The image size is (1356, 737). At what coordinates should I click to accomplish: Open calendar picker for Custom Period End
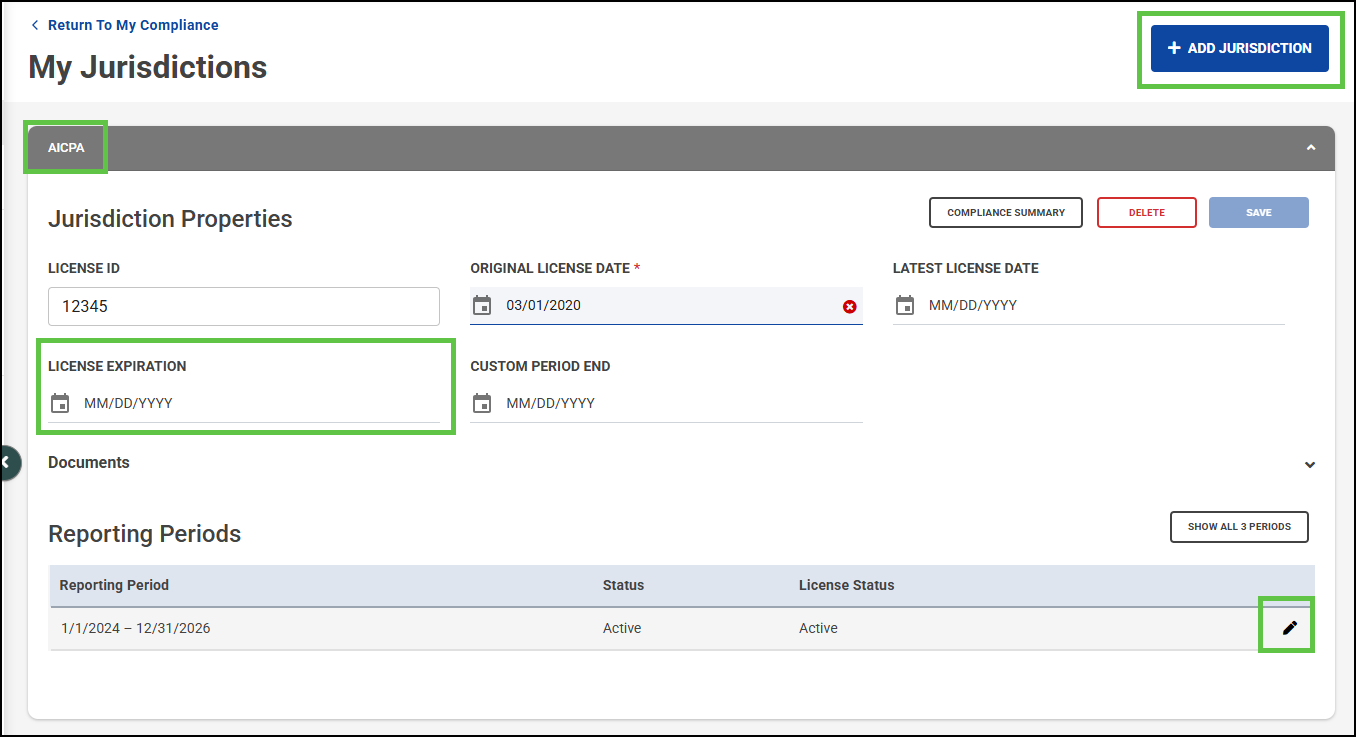point(482,404)
